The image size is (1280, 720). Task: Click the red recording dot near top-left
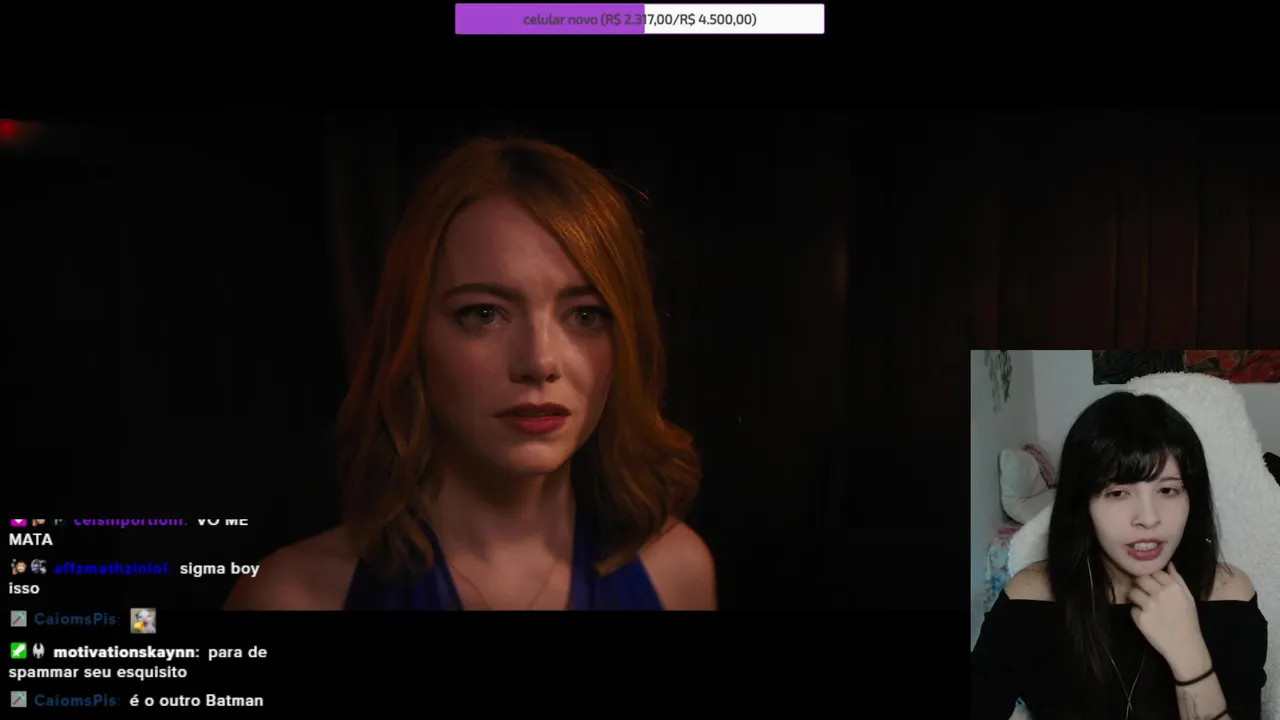[9, 129]
